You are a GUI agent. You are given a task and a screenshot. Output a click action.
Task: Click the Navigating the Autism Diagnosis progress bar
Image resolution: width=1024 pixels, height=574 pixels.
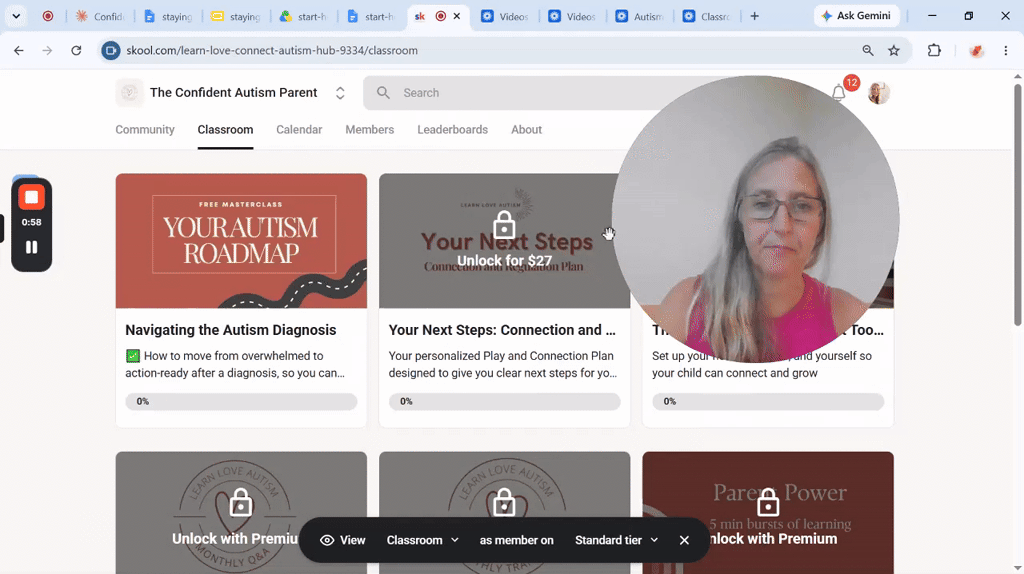tap(241, 402)
